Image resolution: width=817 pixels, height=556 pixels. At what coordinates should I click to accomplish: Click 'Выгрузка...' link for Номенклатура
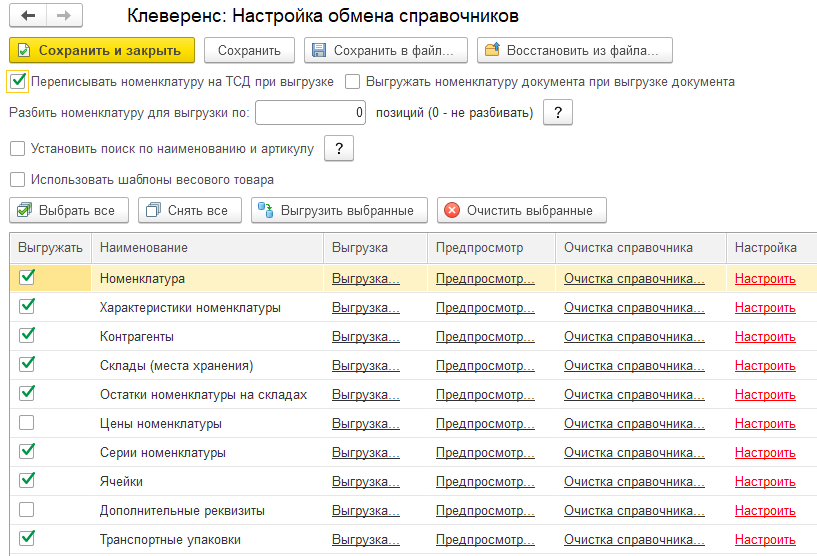[x=366, y=279]
